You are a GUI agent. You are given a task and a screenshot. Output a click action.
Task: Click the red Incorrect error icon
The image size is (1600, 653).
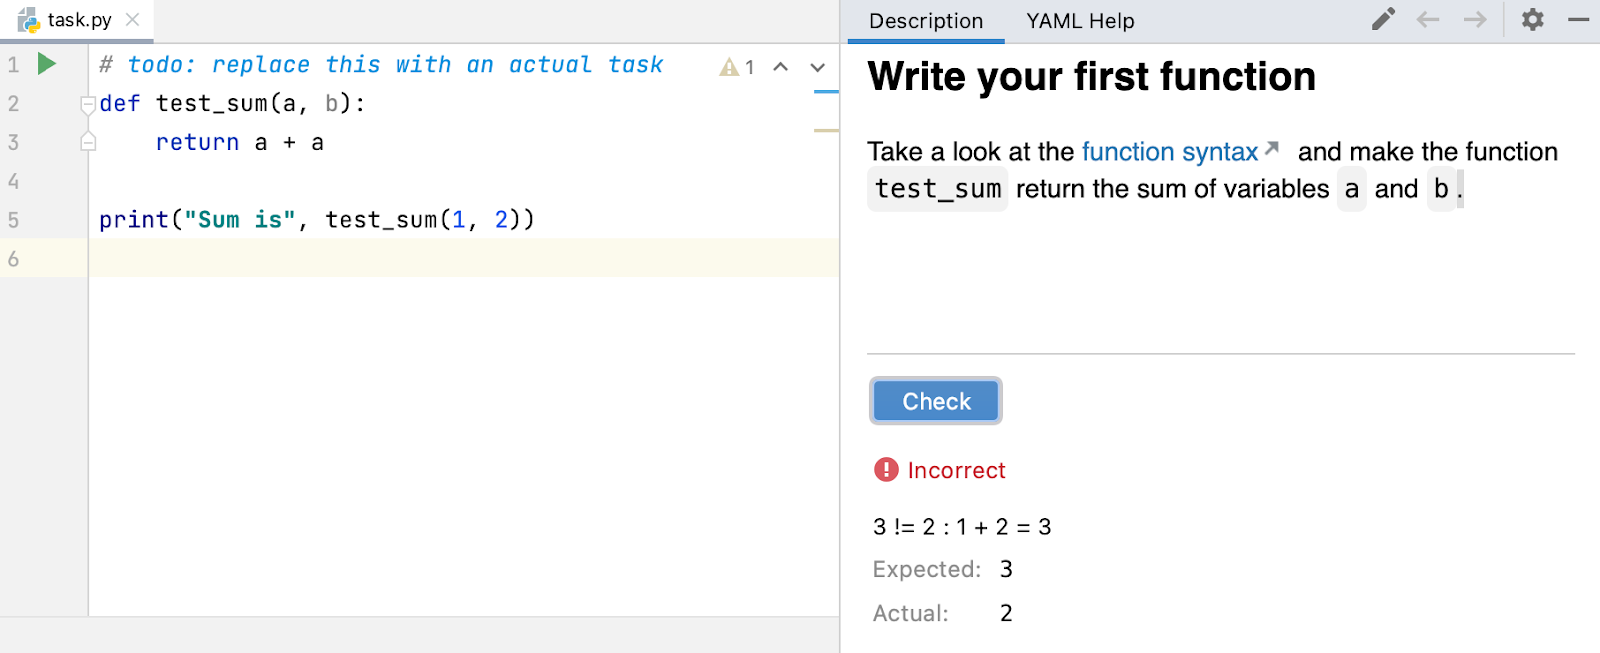(x=886, y=470)
